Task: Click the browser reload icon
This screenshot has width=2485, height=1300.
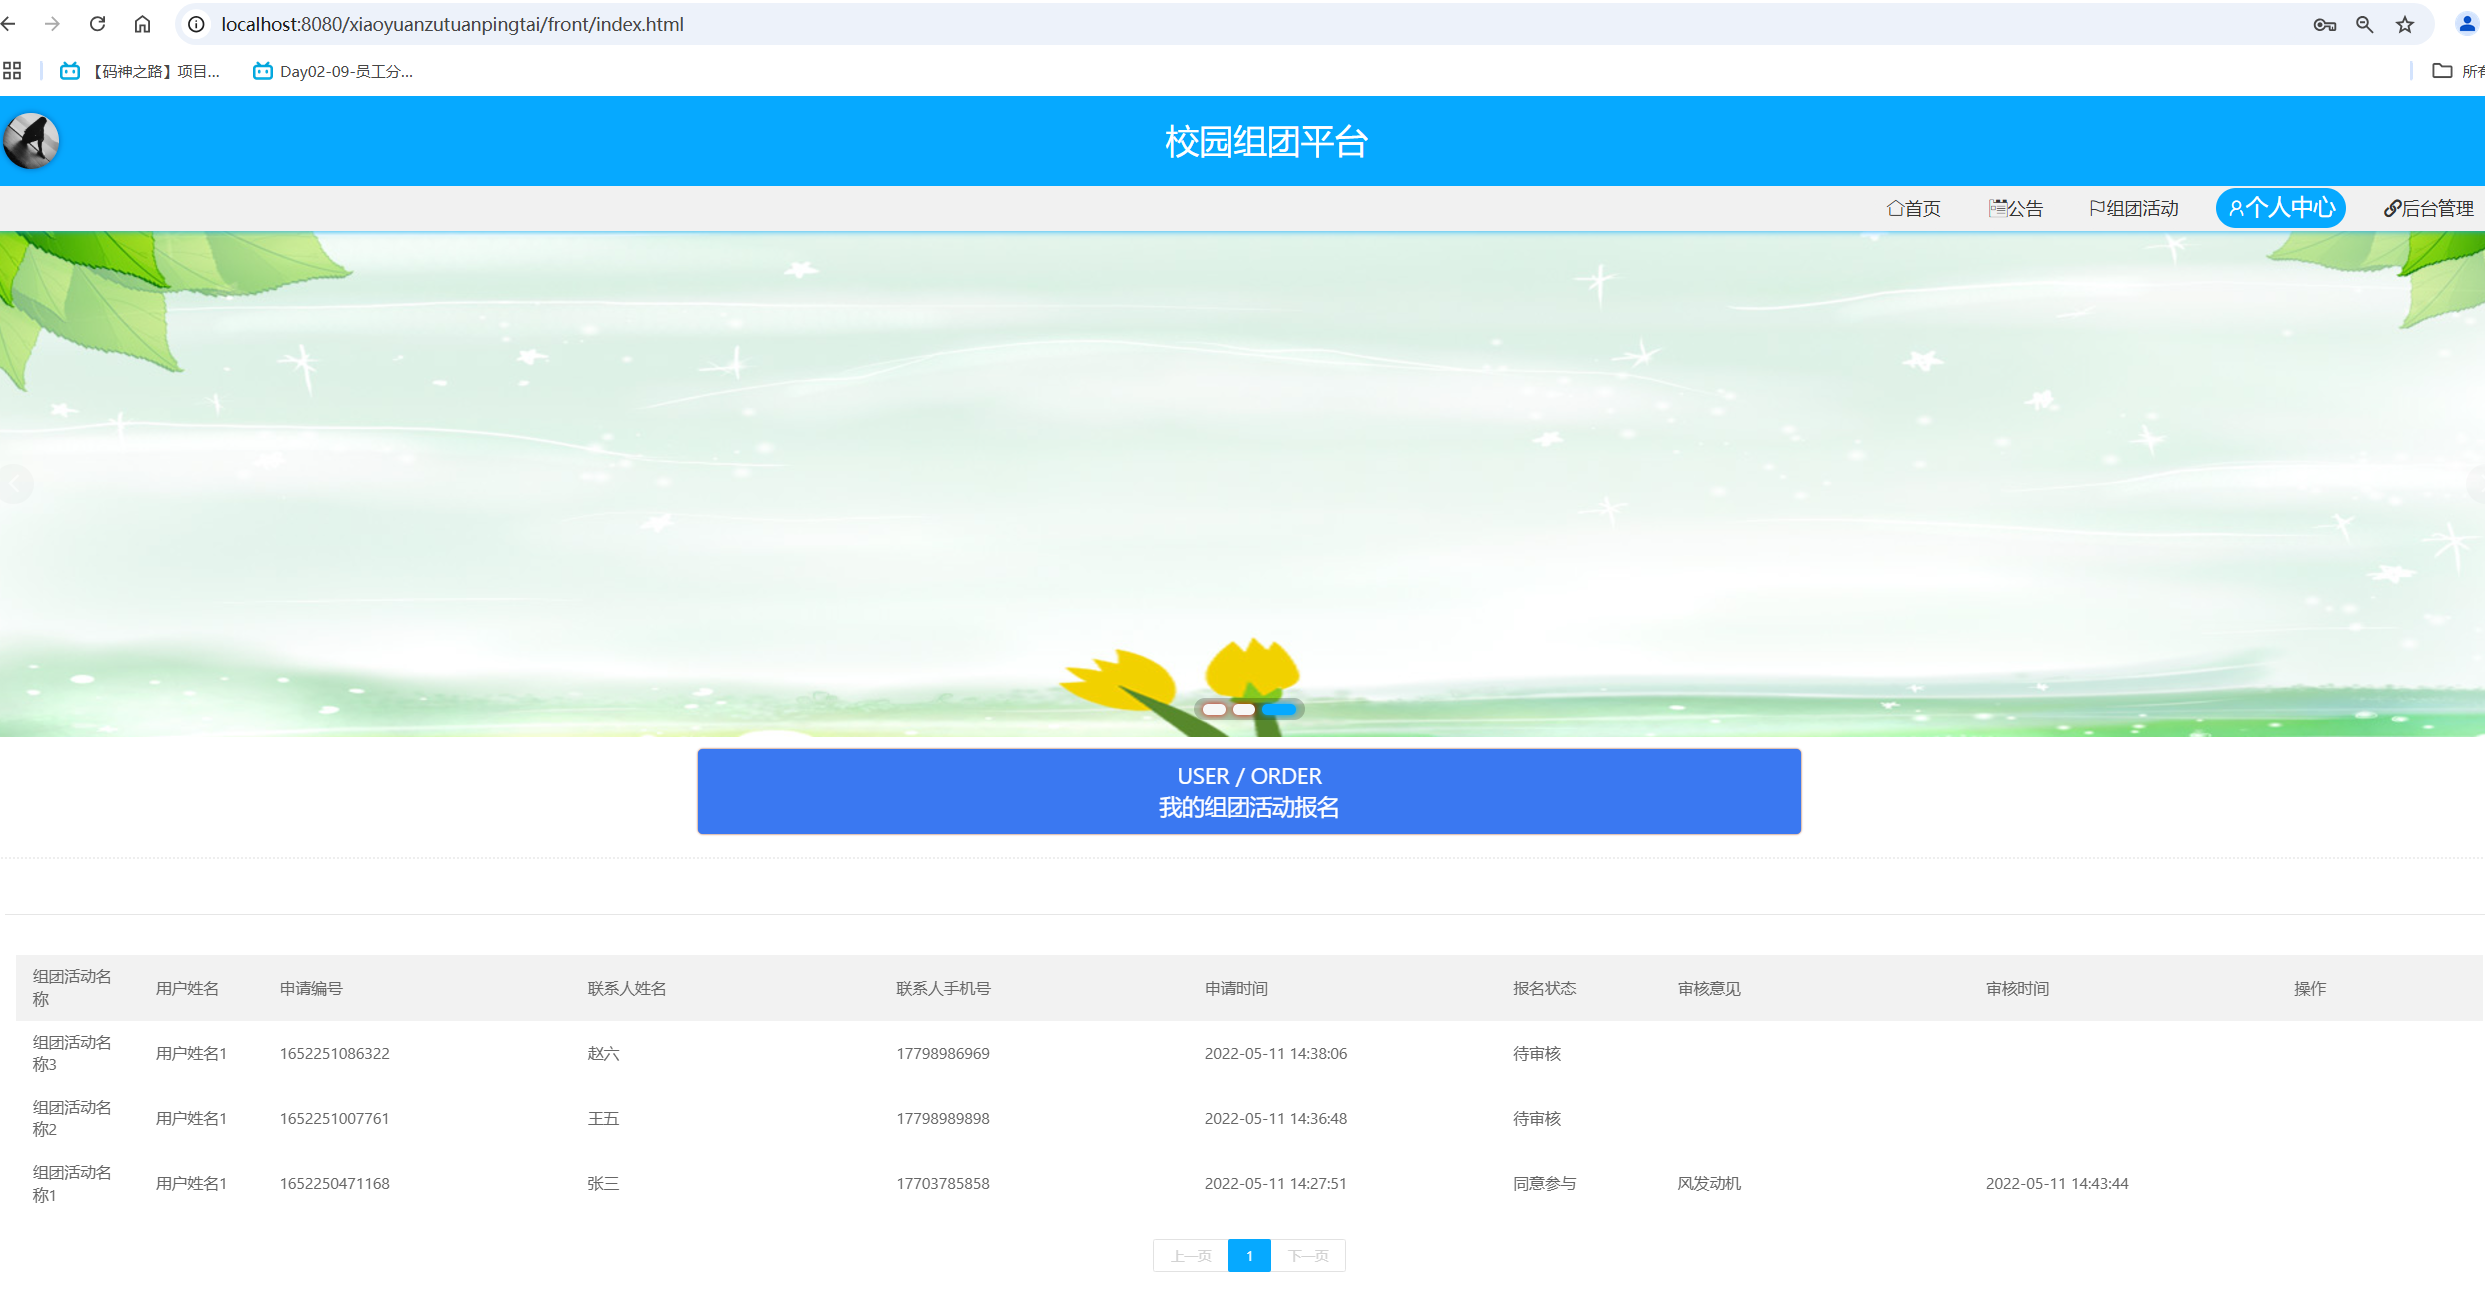Action: tap(97, 24)
